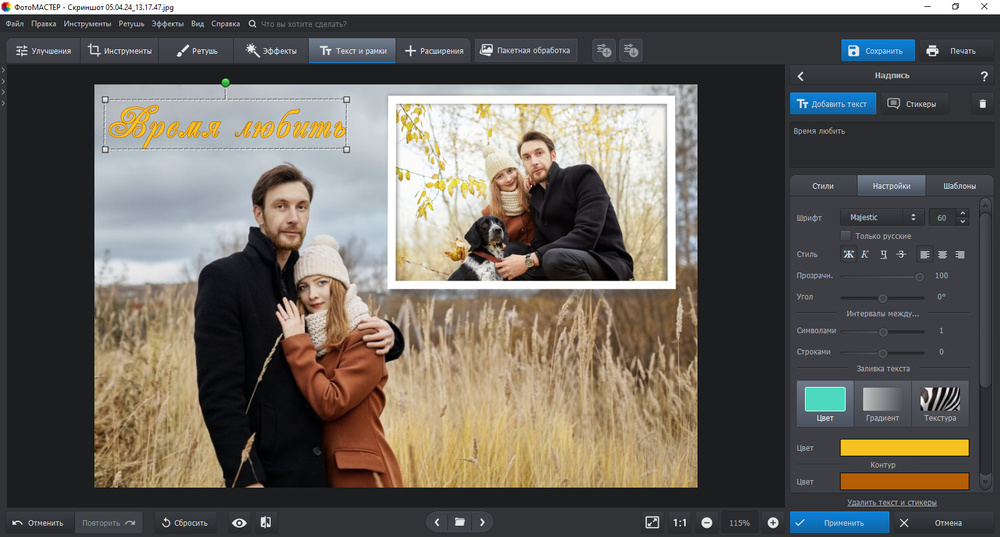Click the yellow text color swatch
Screen dimensions: 1000x537
tap(904, 448)
